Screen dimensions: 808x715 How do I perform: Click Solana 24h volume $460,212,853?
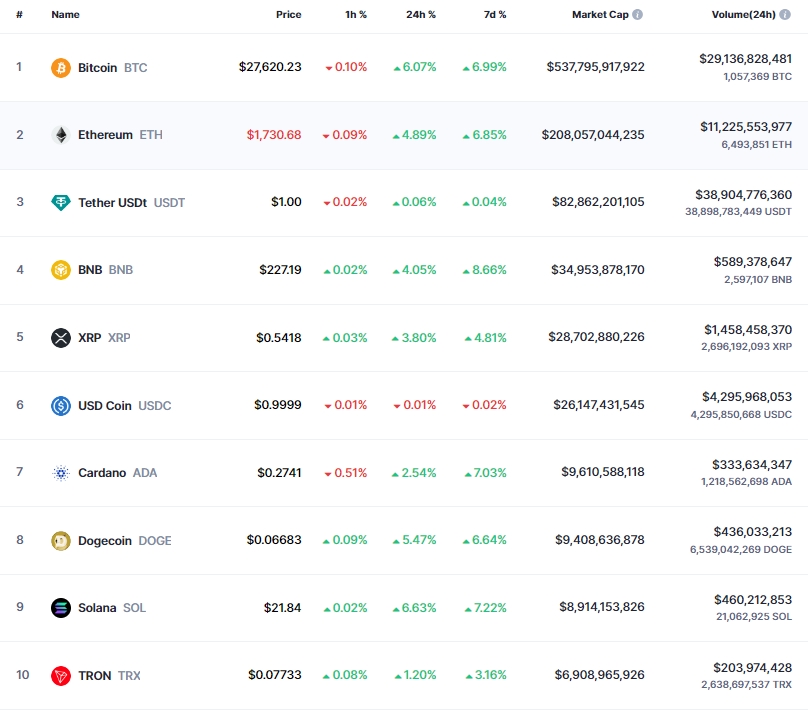[x=753, y=600]
